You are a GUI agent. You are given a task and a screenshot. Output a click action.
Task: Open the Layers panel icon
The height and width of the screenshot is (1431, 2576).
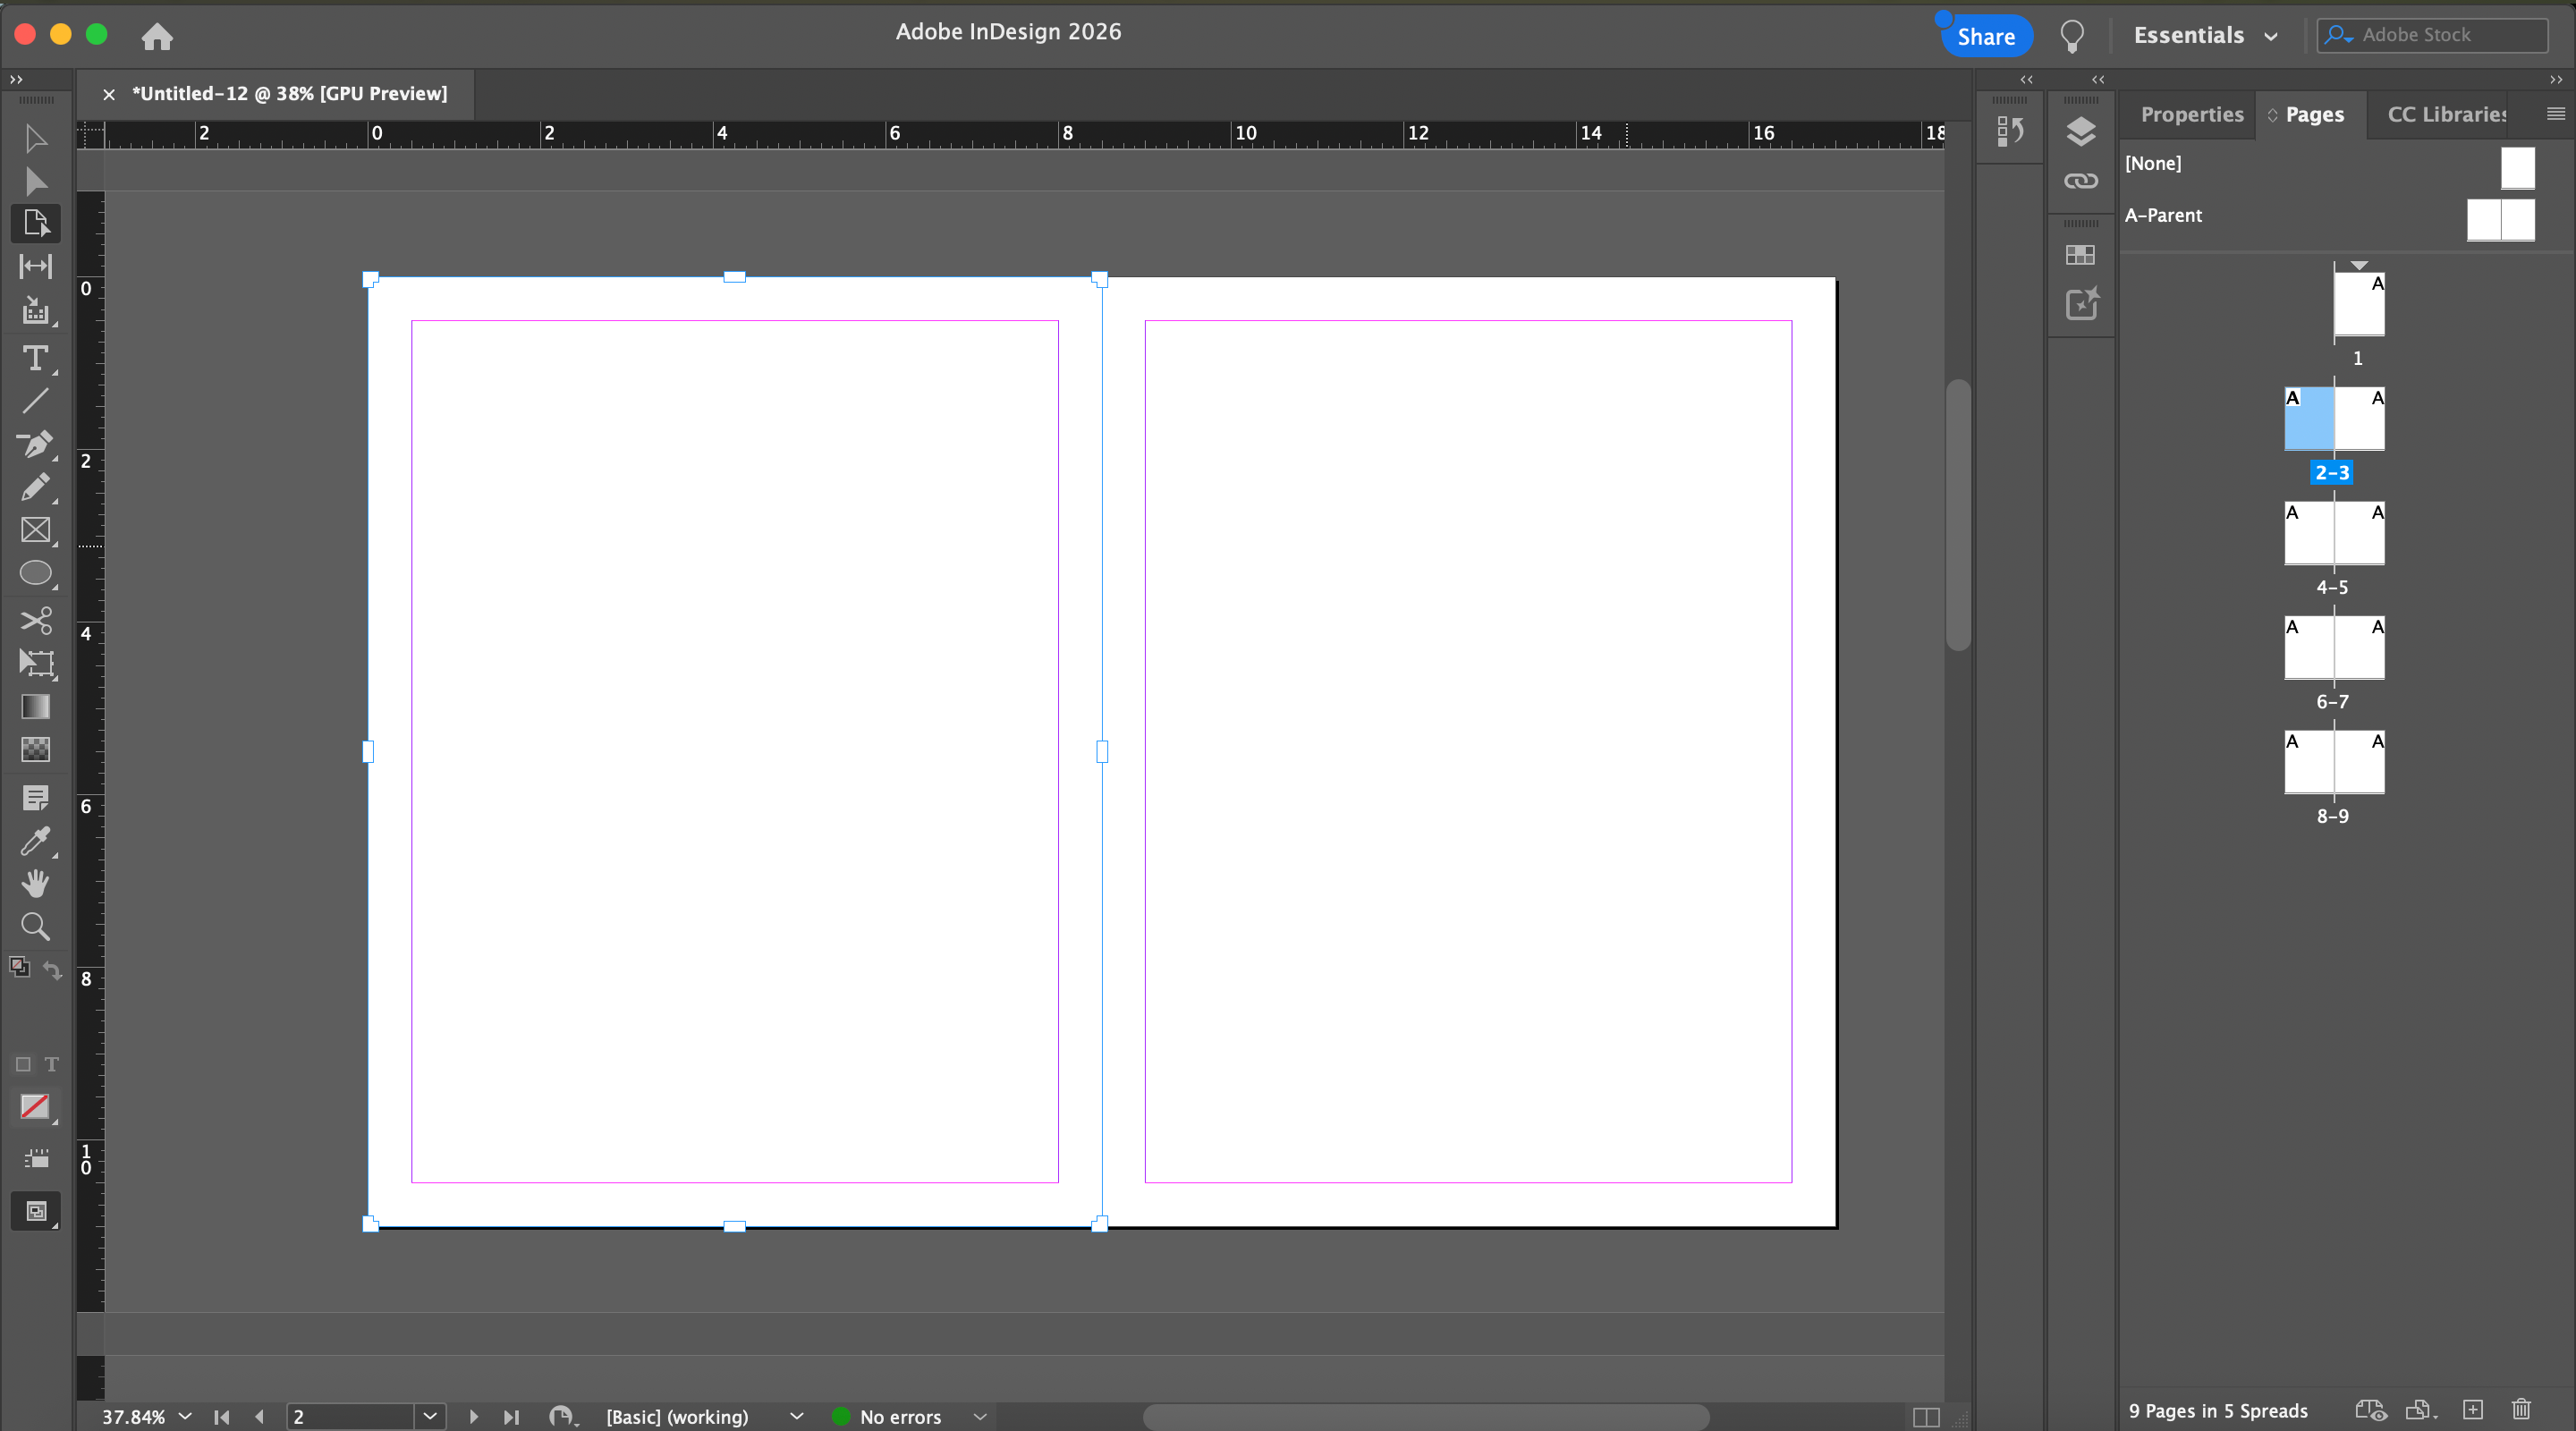2080,131
